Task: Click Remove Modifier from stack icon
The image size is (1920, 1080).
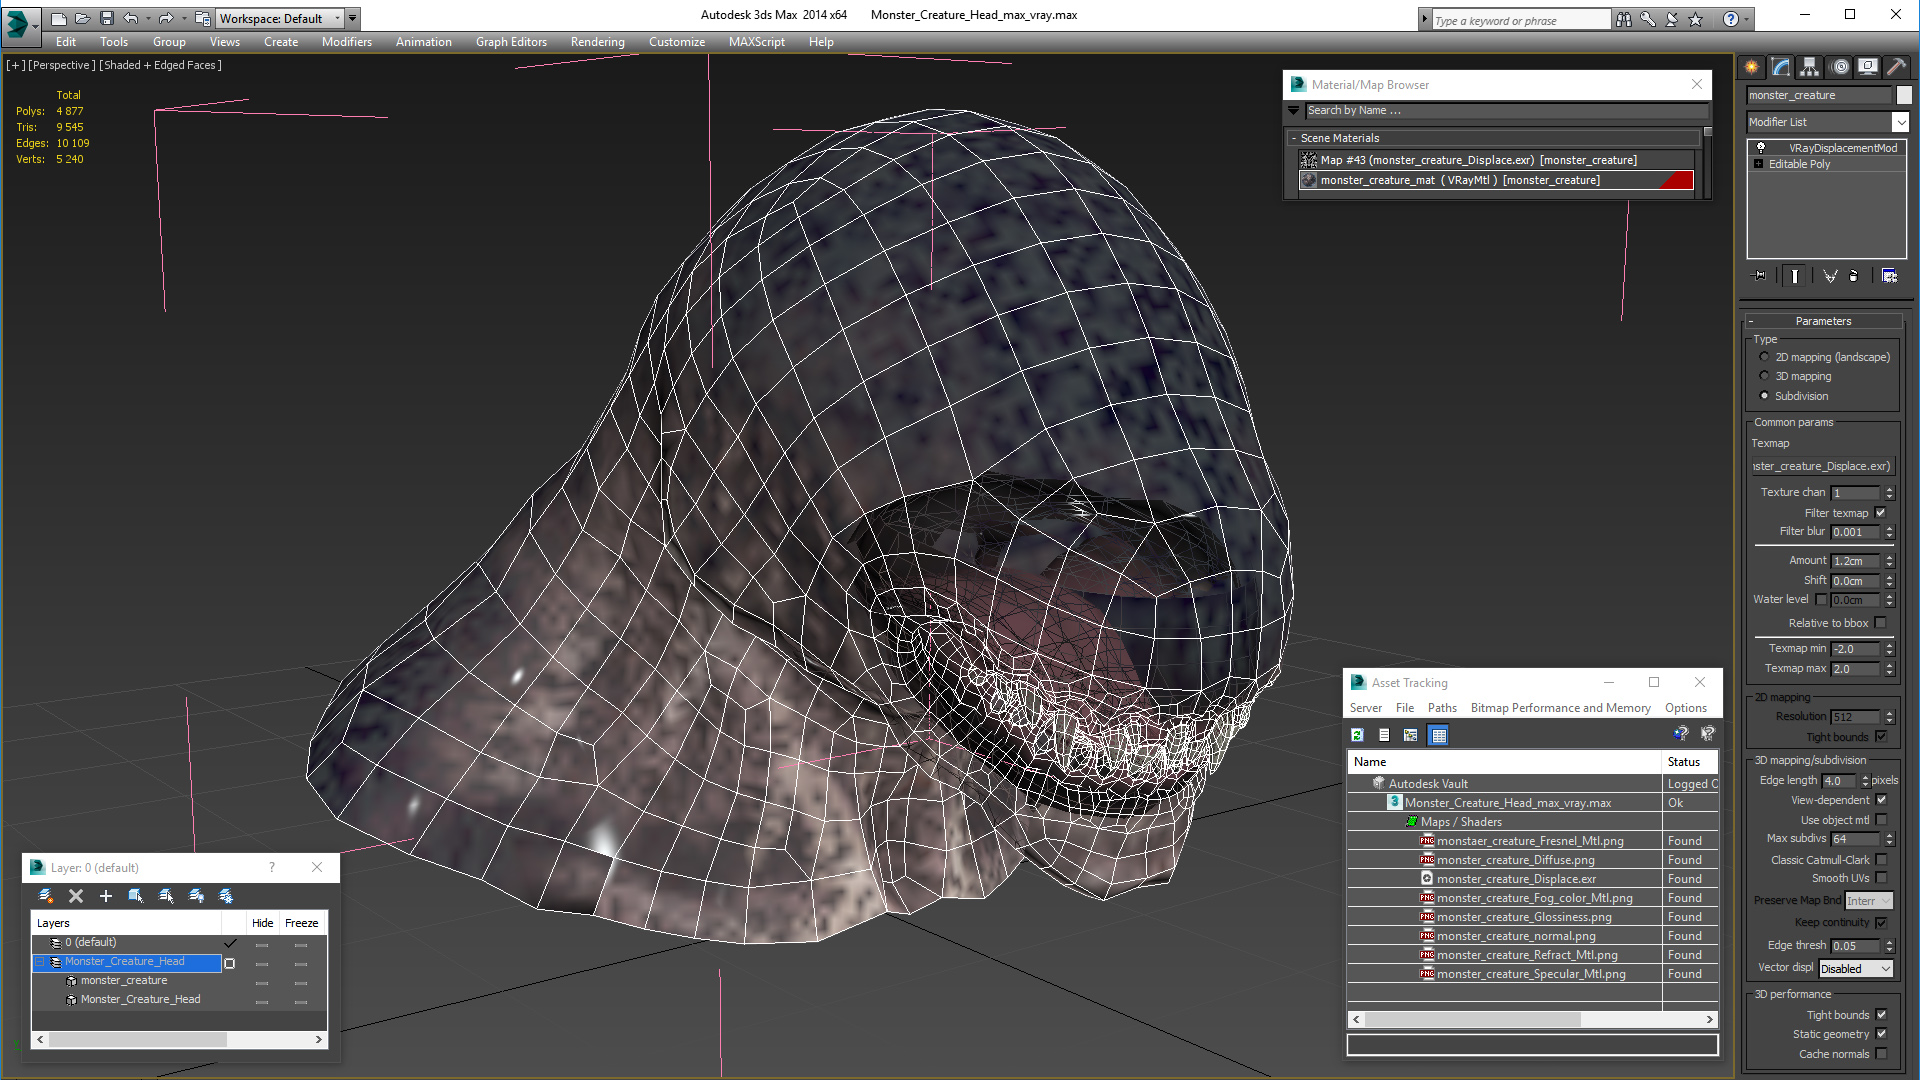Action: [1854, 276]
